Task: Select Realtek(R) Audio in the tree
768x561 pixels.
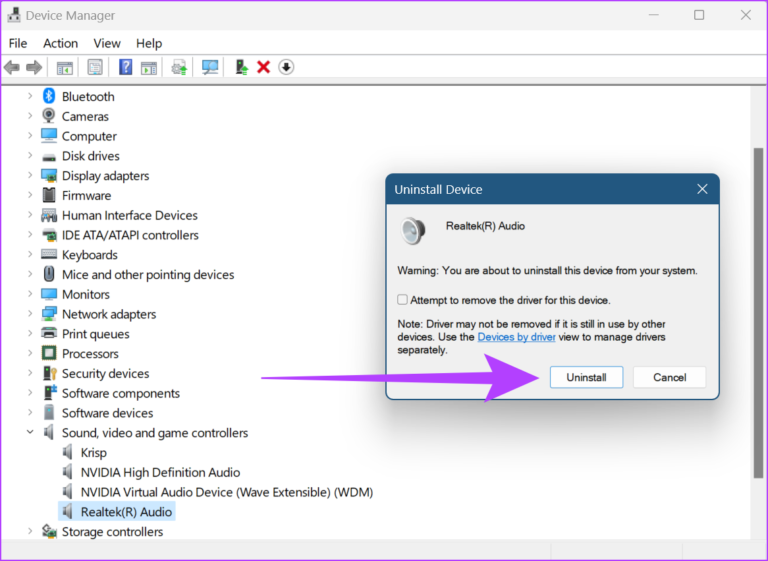Action: coord(126,512)
